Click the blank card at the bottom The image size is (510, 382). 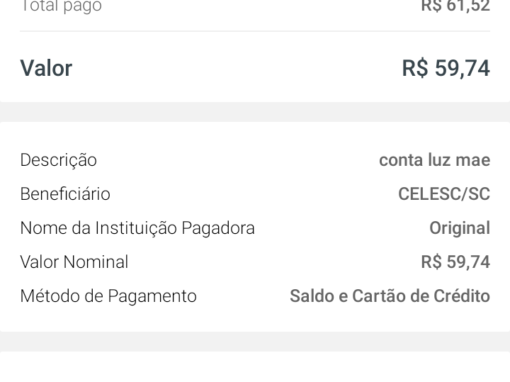coord(255,367)
